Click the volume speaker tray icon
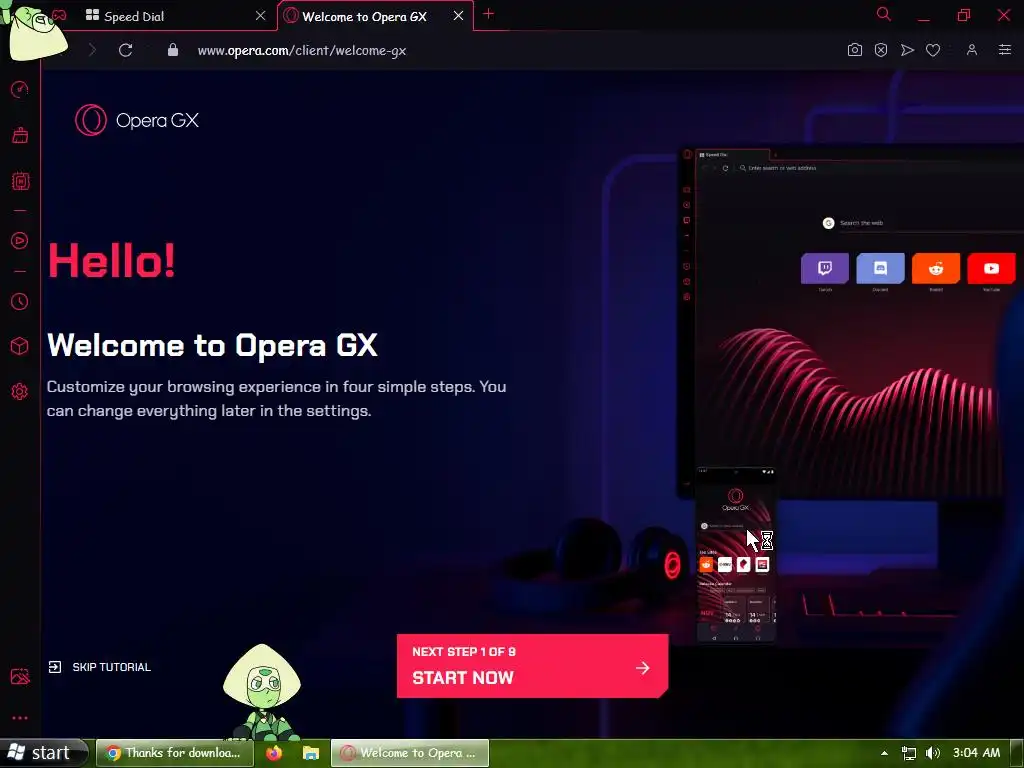Screen dimensions: 1024x768 (933, 753)
